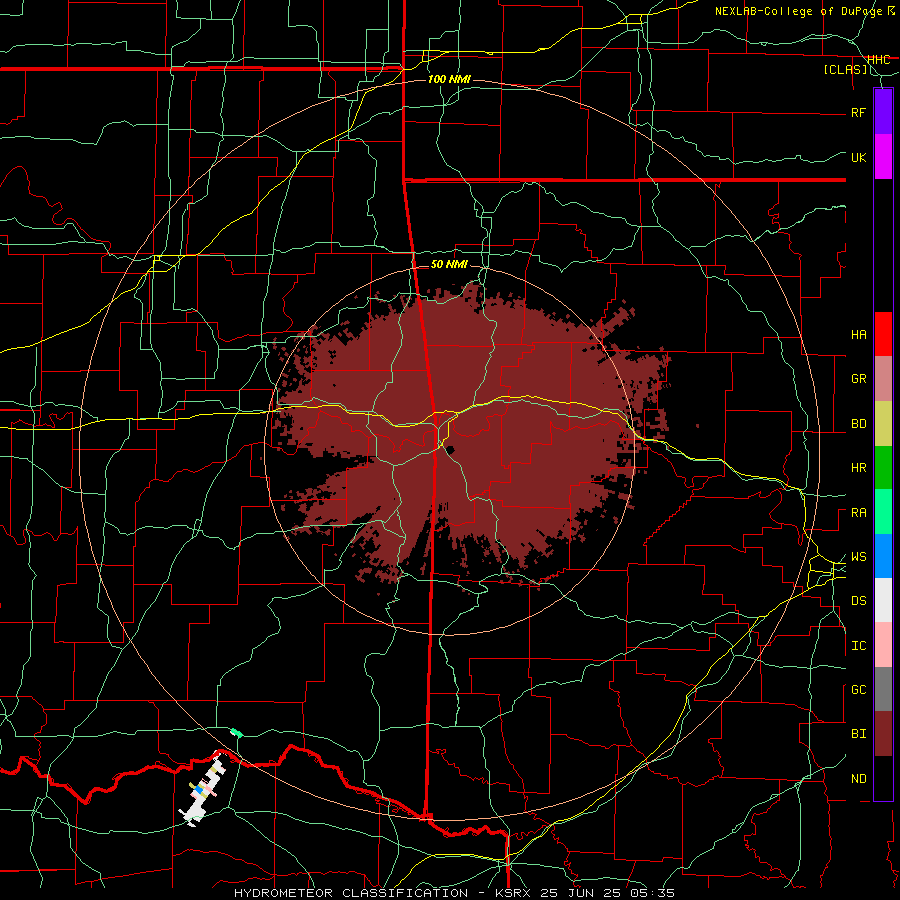This screenshot has width=900, height=900.
Task: Click the RF legend label
Action: [858, 112]
